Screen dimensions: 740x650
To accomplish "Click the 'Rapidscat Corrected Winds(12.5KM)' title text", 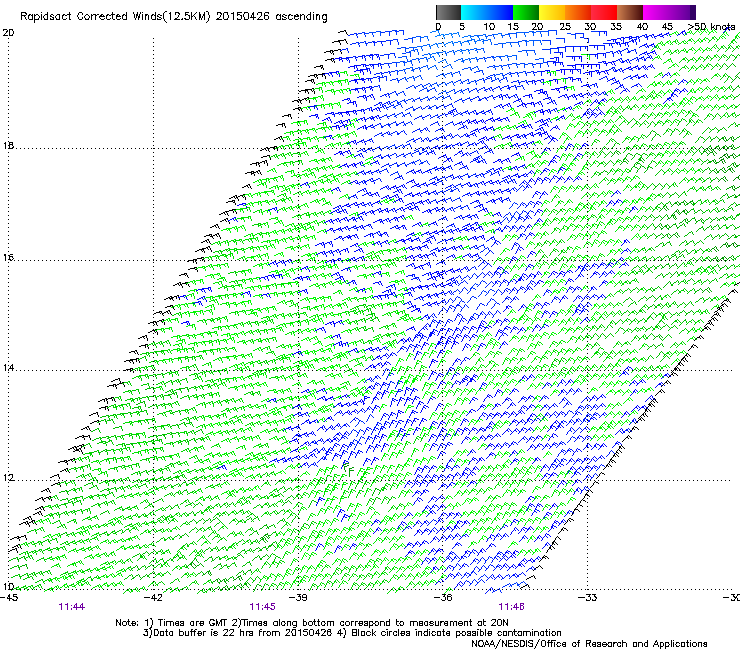I will 115,17.
